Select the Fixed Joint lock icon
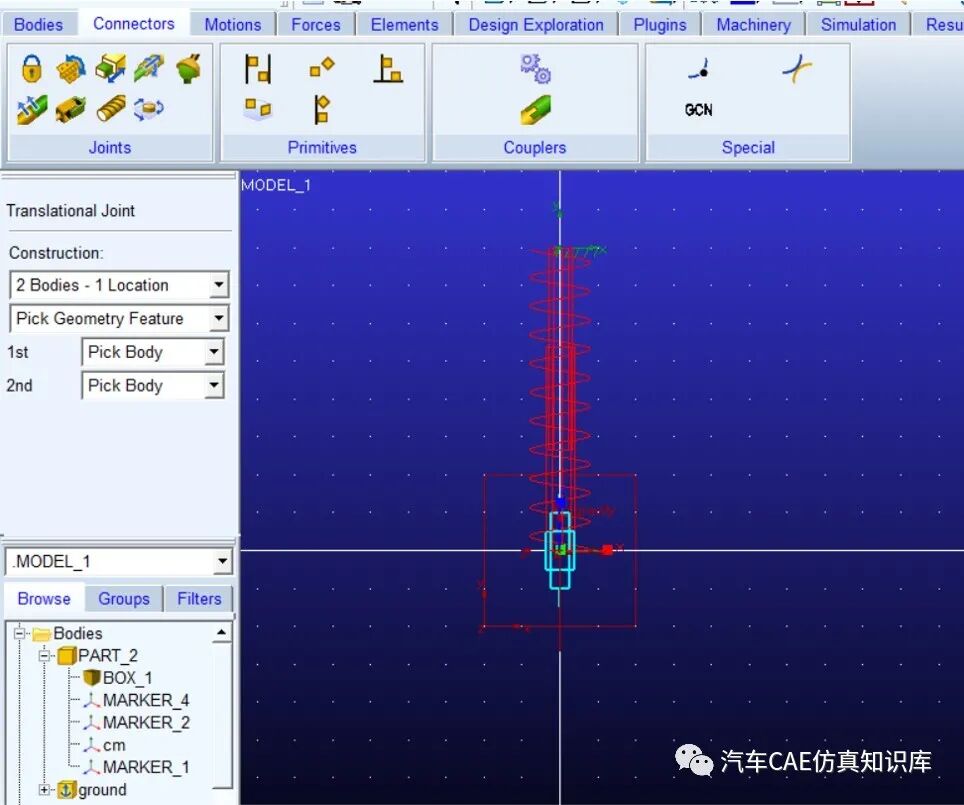Image resolution: width=964 pixels, height=805 pixels. pos(31,68)
